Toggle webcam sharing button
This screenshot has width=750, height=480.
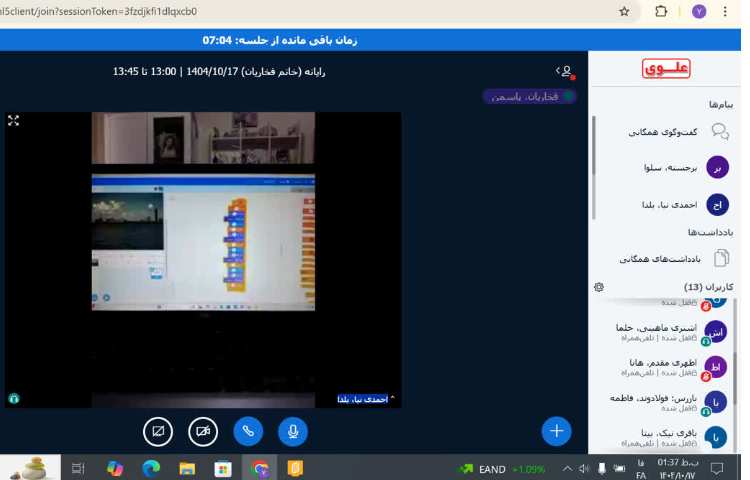tap(203, 432)
